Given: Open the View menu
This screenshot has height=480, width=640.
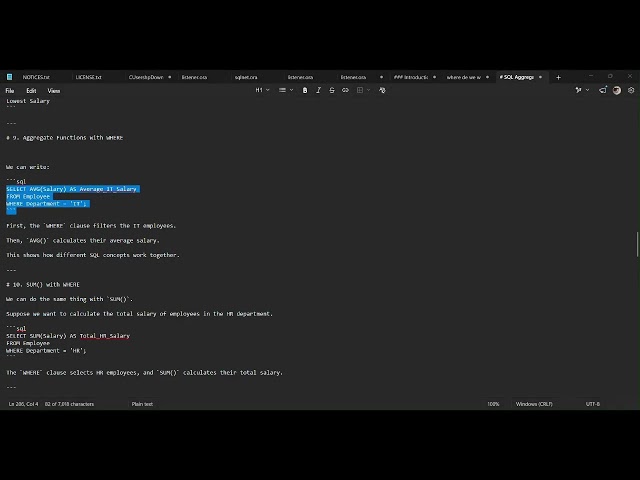Looking at the screenshot, I should 53,91.
